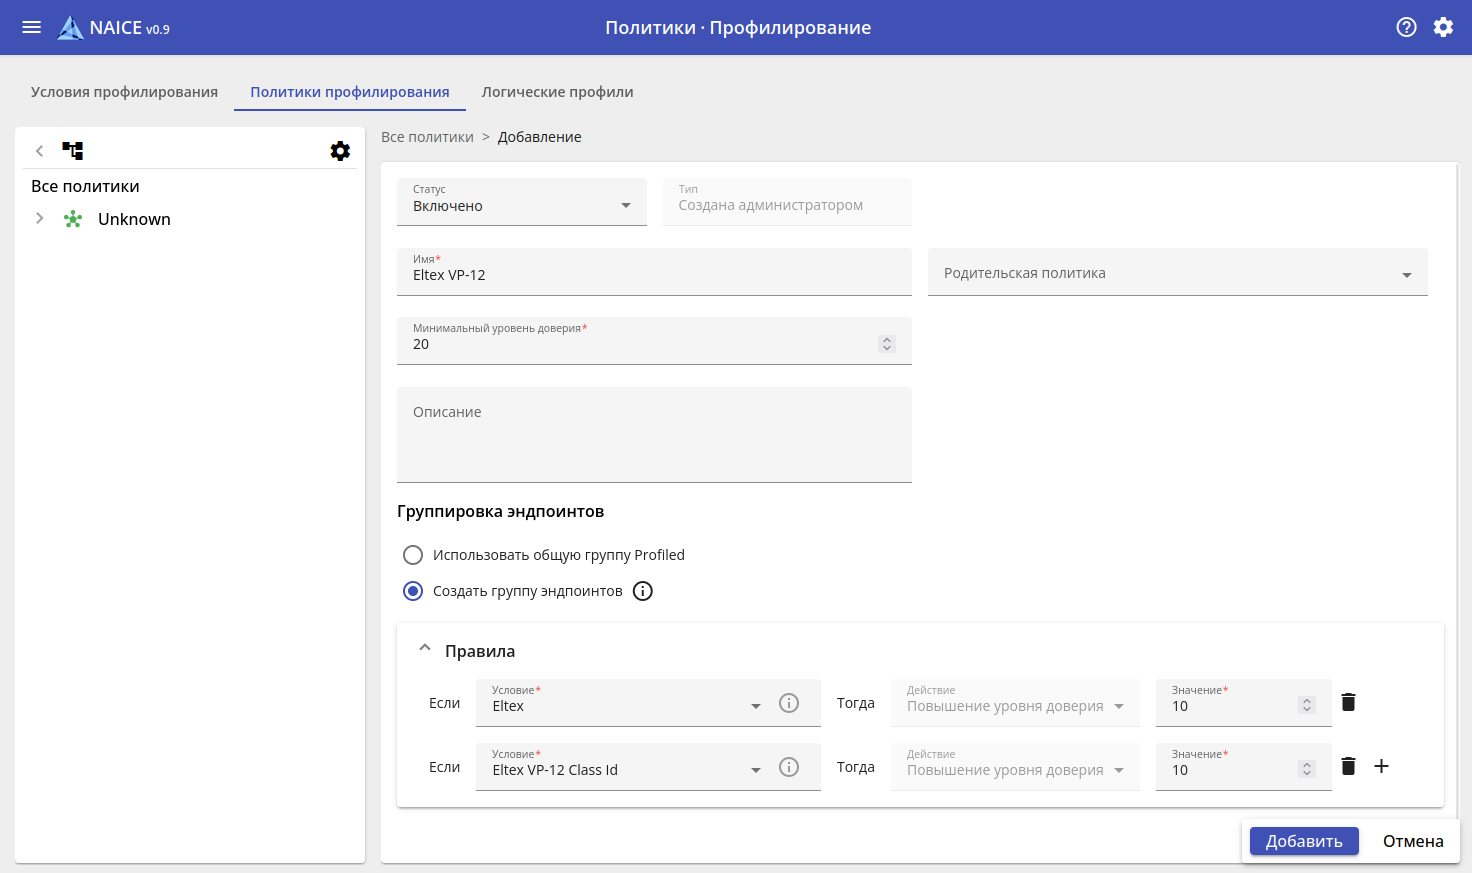The width and height of the screenshot is (1472, 873).
Task: Open the parent policy dropdown
Action: coord(1177,273)
